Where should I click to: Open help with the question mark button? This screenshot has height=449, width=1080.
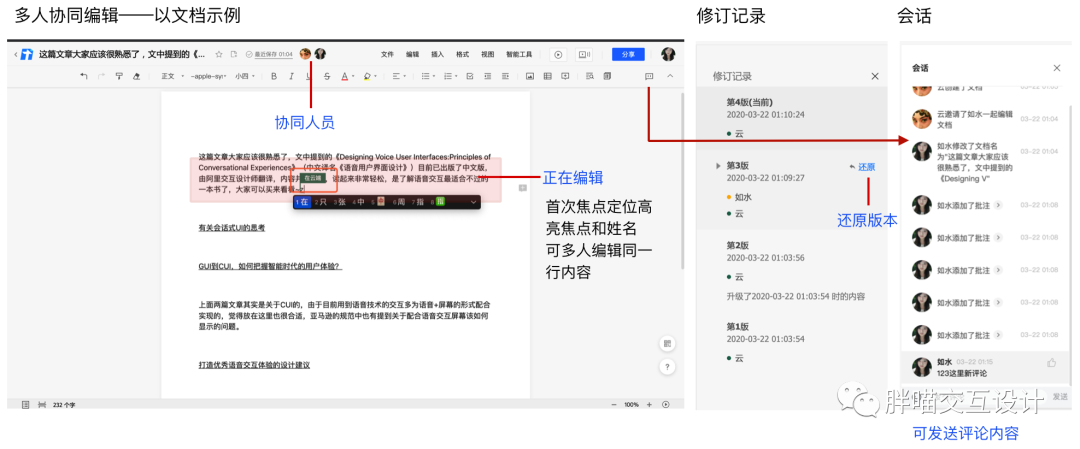pos(666,367)
